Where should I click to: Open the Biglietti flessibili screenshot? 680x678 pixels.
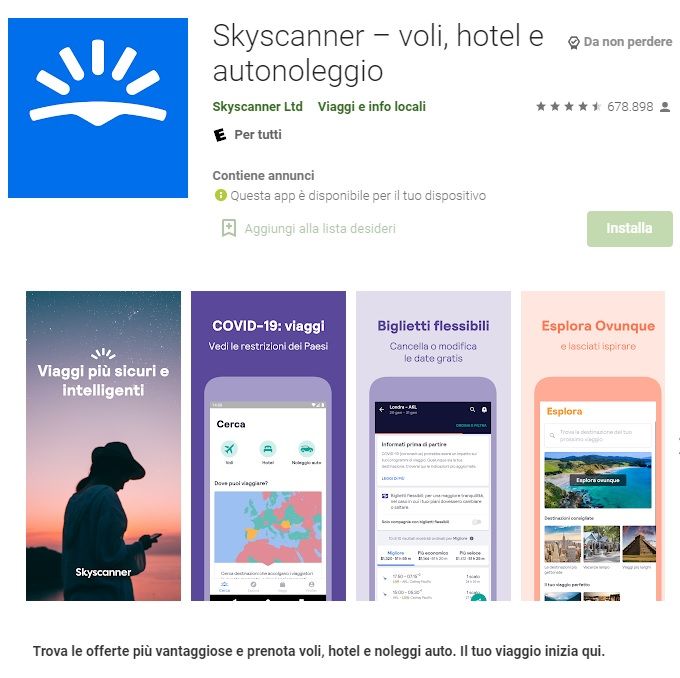coord(433,446)
